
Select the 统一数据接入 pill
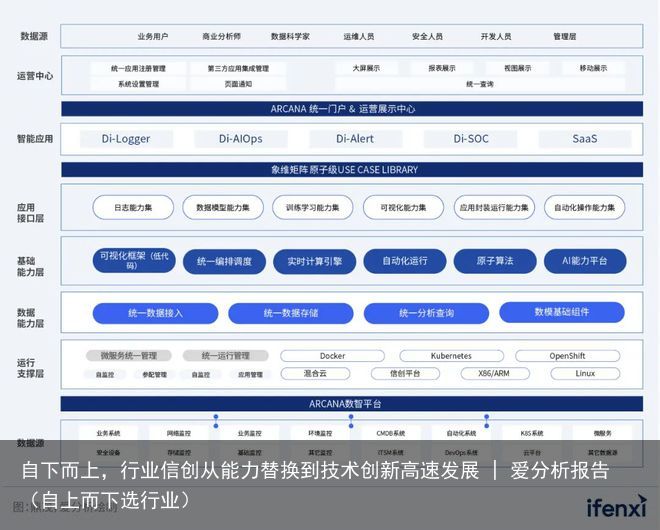155,313
